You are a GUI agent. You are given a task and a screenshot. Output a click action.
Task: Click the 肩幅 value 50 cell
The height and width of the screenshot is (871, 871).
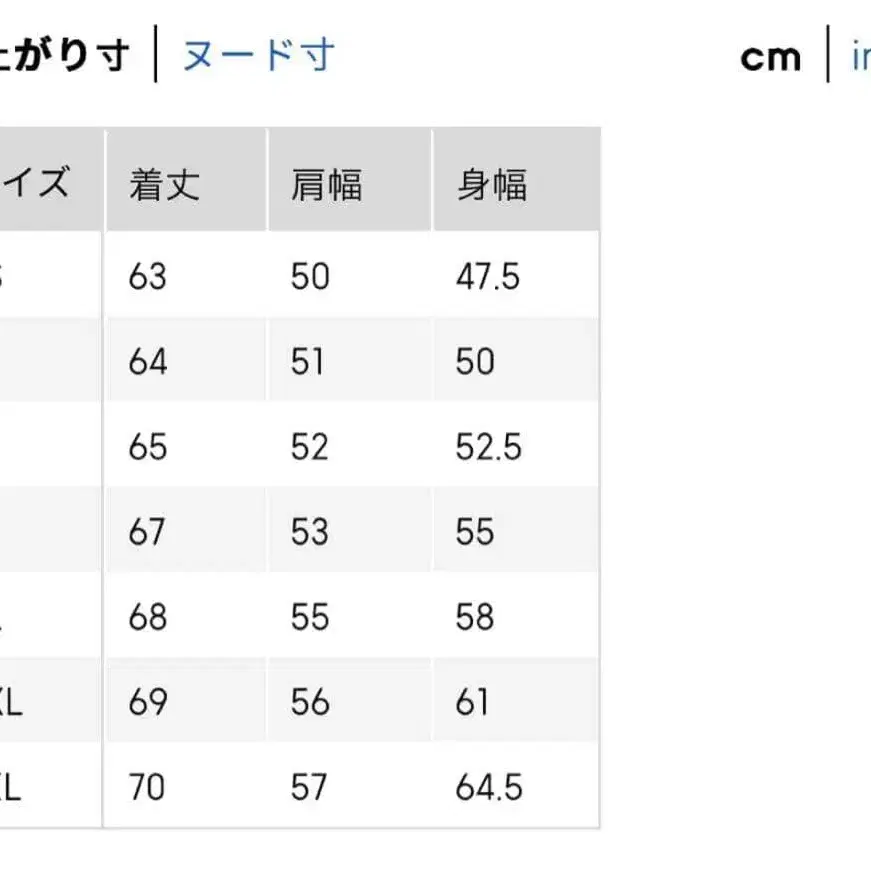312,276
